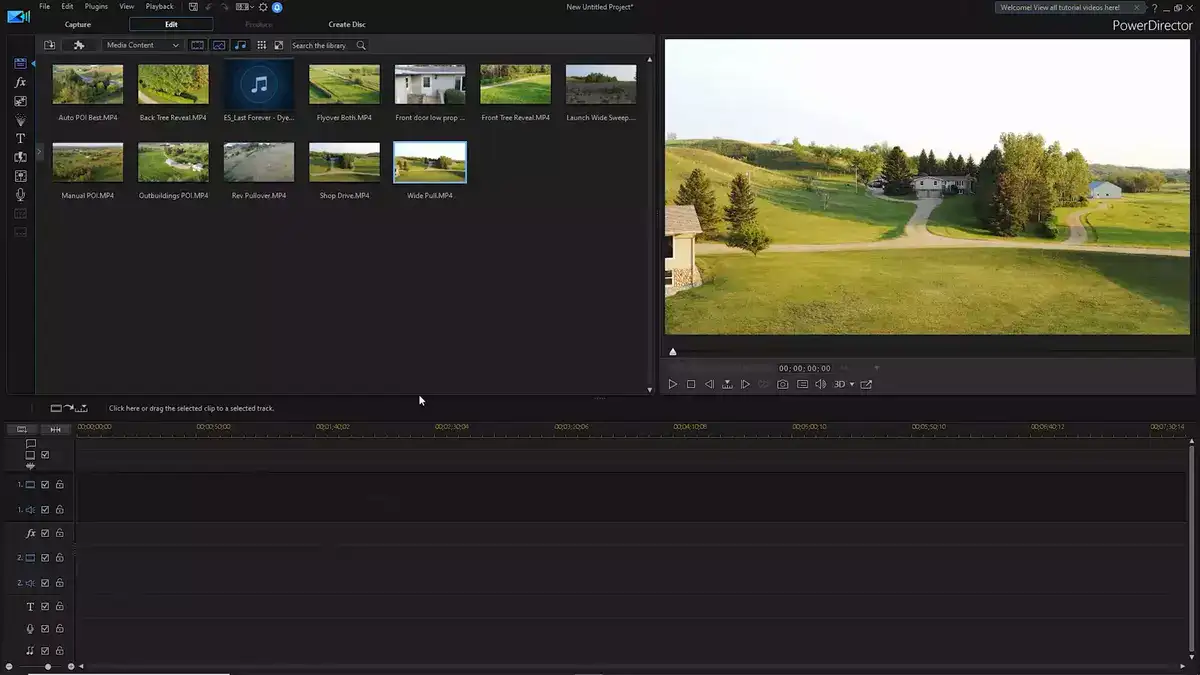Expand the library explorer panel chevron

coord(40,152)
